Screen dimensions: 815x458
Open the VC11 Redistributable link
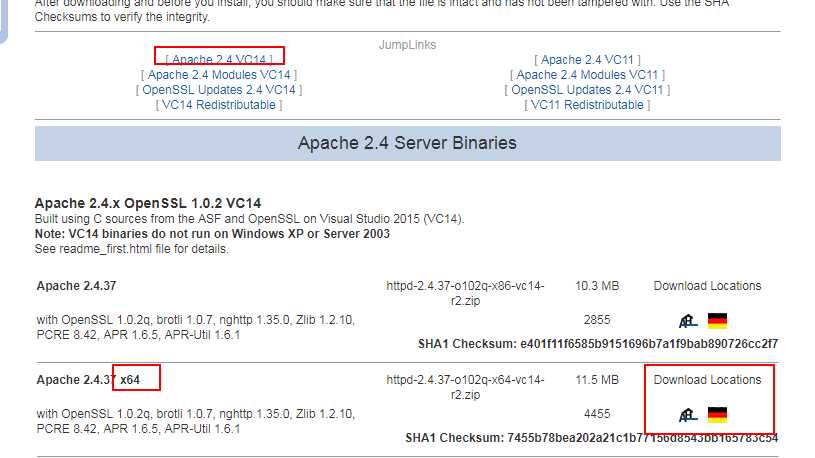(x=587, y=105)
